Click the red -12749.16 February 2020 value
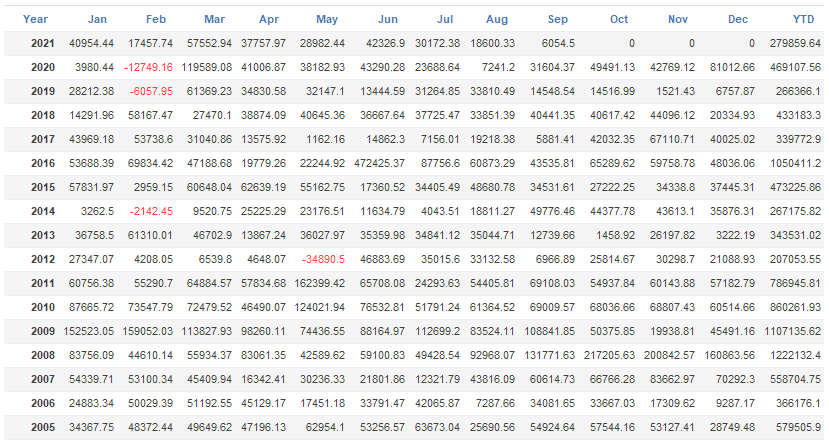 coord(145,67)
